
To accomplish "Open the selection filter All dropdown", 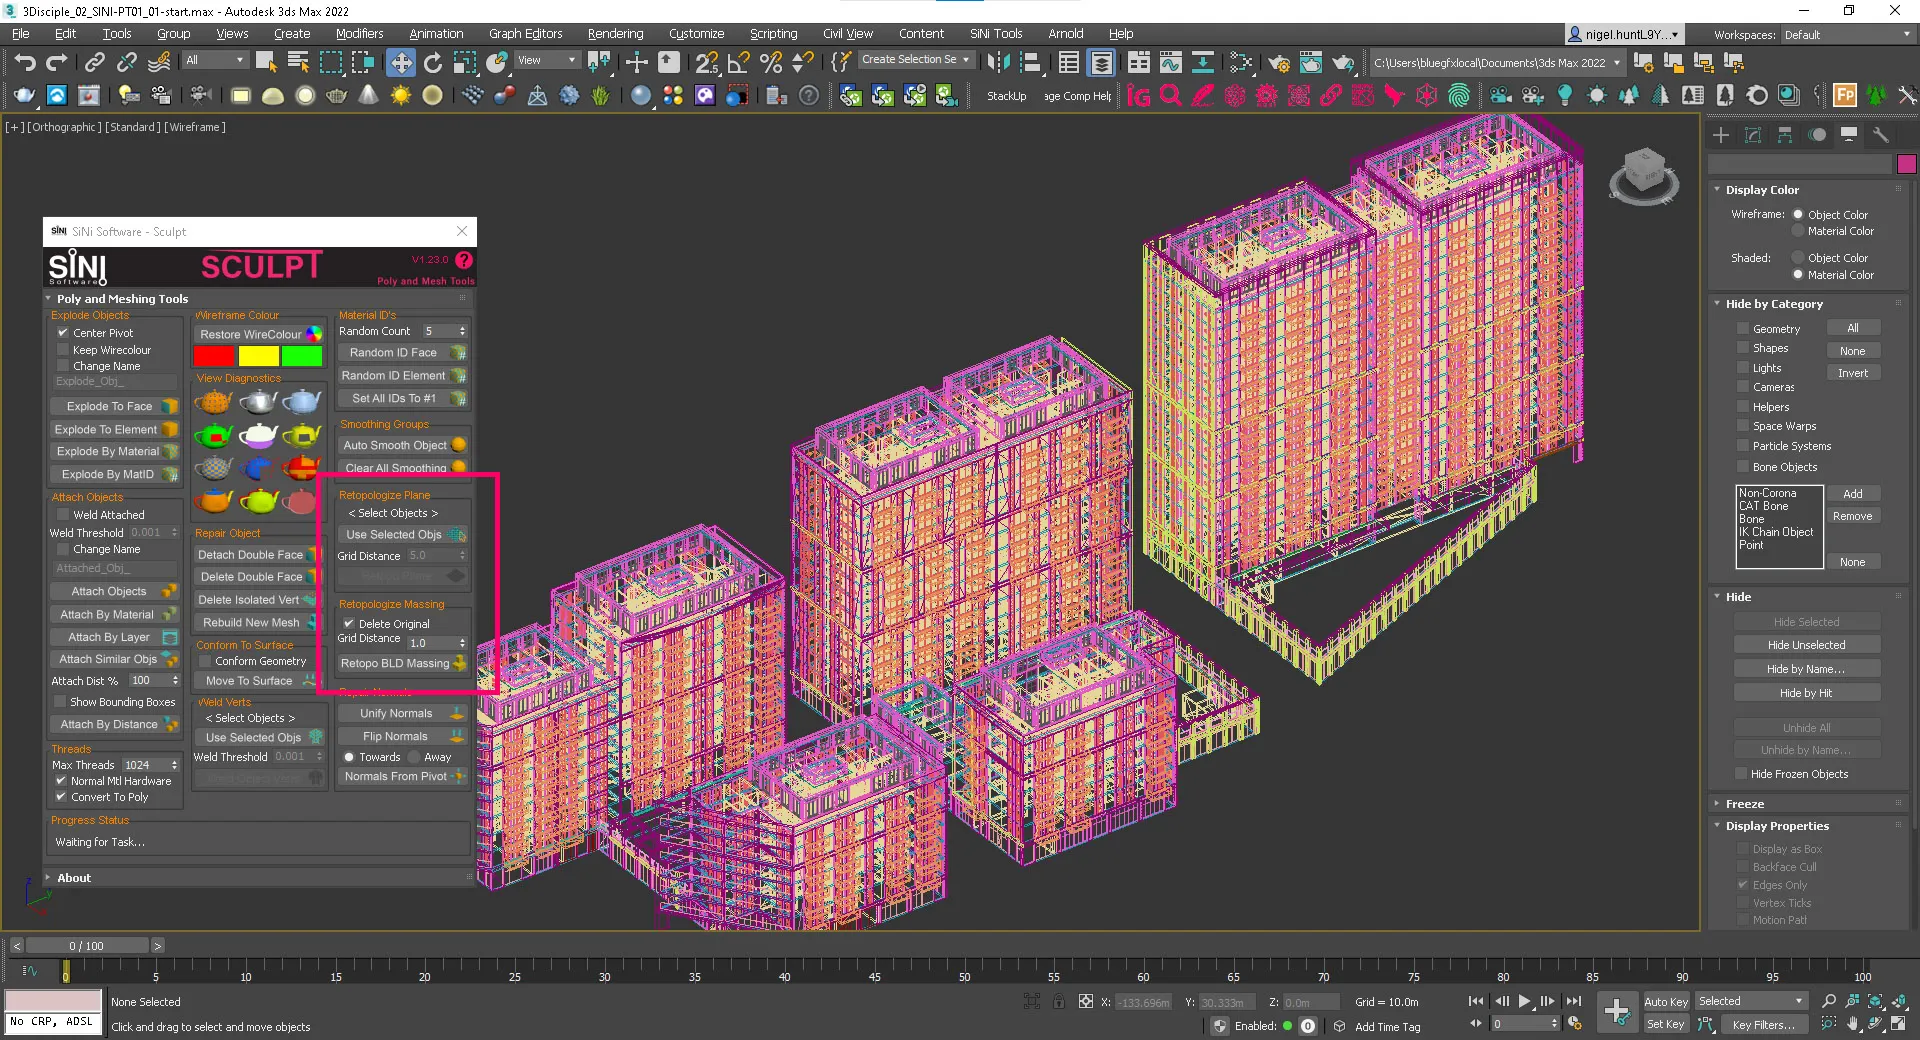I will (215, 60).
